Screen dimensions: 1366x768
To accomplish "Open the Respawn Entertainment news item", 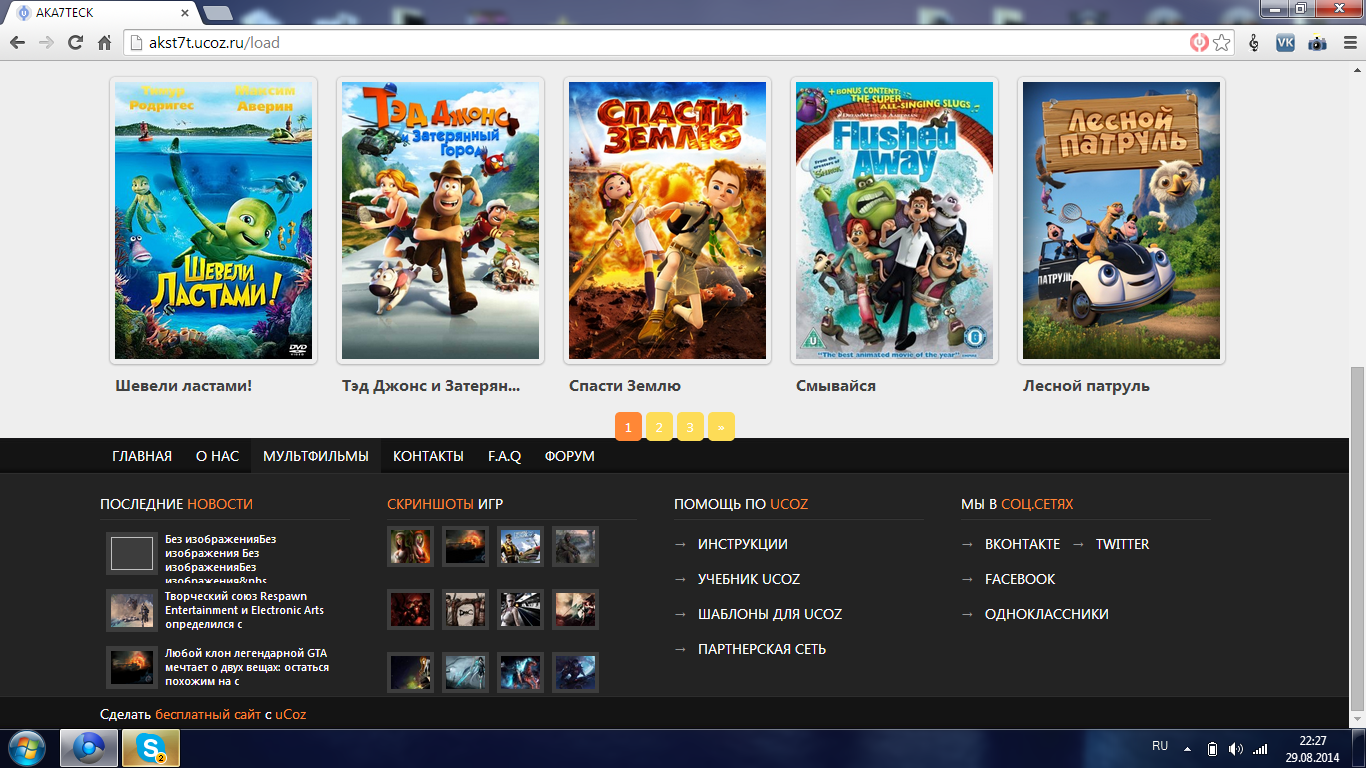I will [x=245, y=610].
